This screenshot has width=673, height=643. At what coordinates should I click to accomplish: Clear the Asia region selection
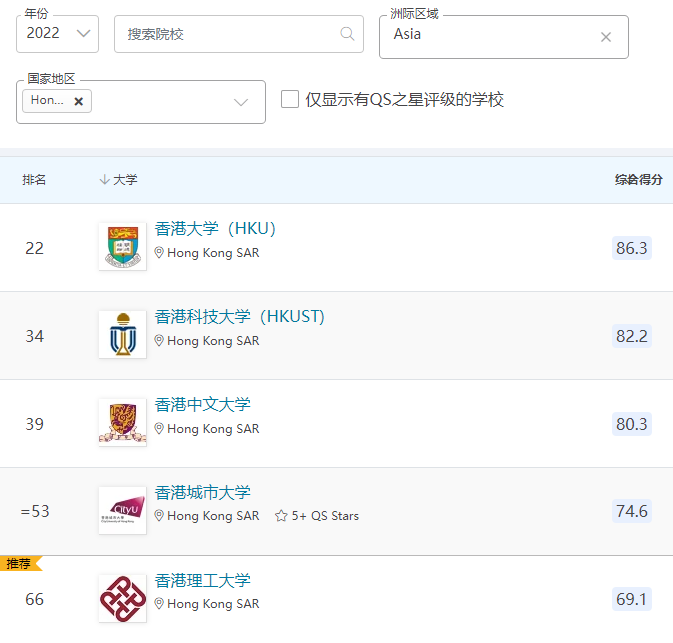[605, 37]
